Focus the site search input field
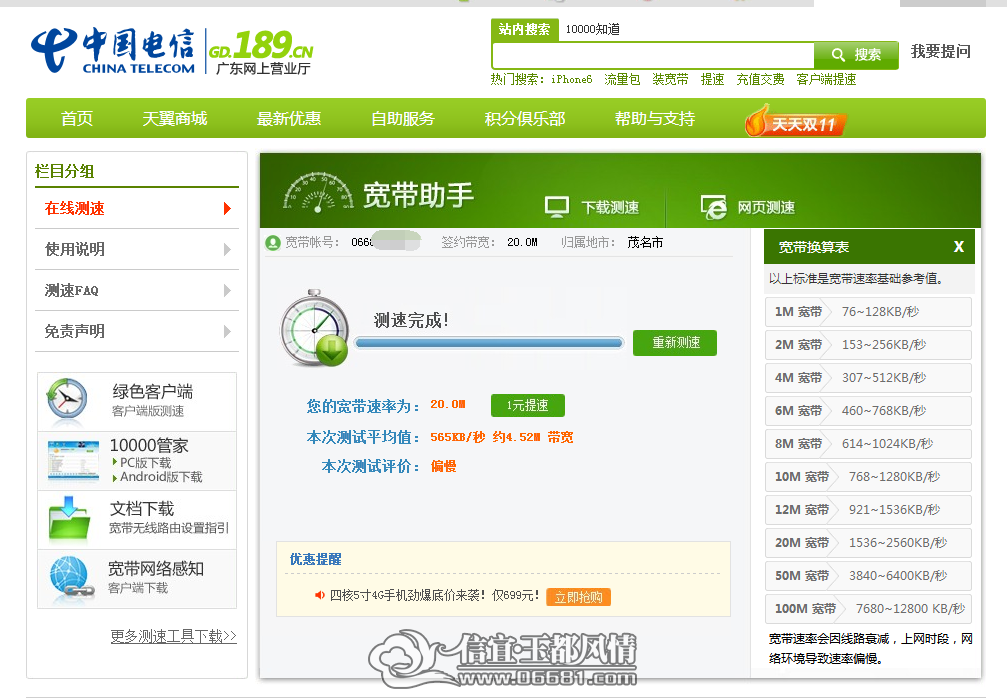The height and width of the screenshot is (700, 1007). [653, 55]
